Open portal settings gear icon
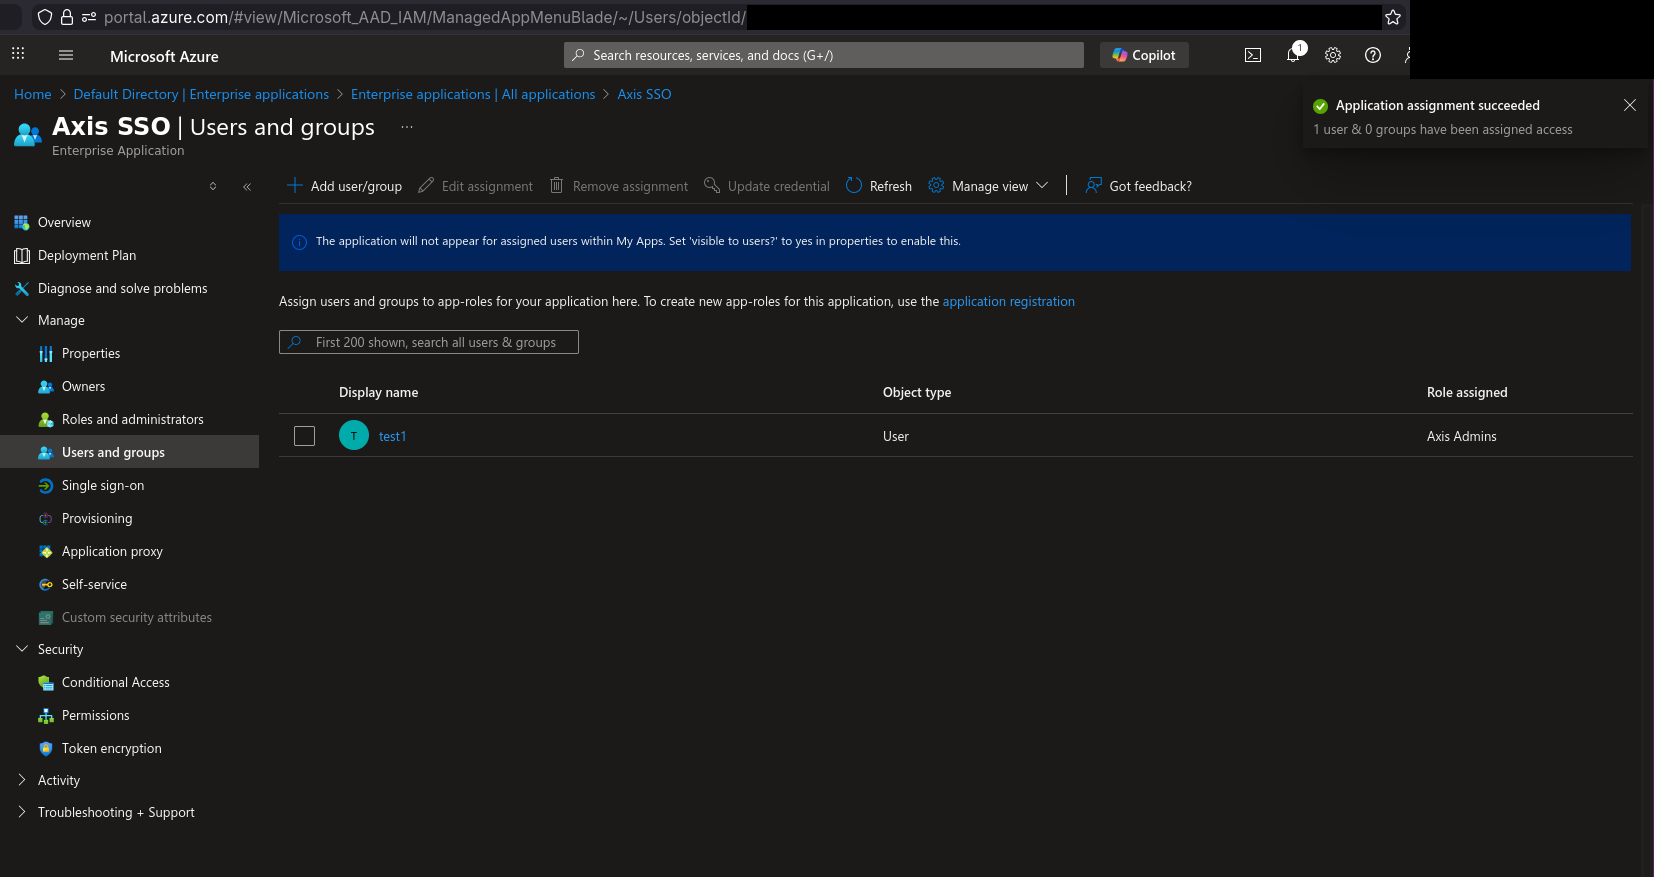Viewport: 1654px width, 877px height. [x=1333, y=56]
